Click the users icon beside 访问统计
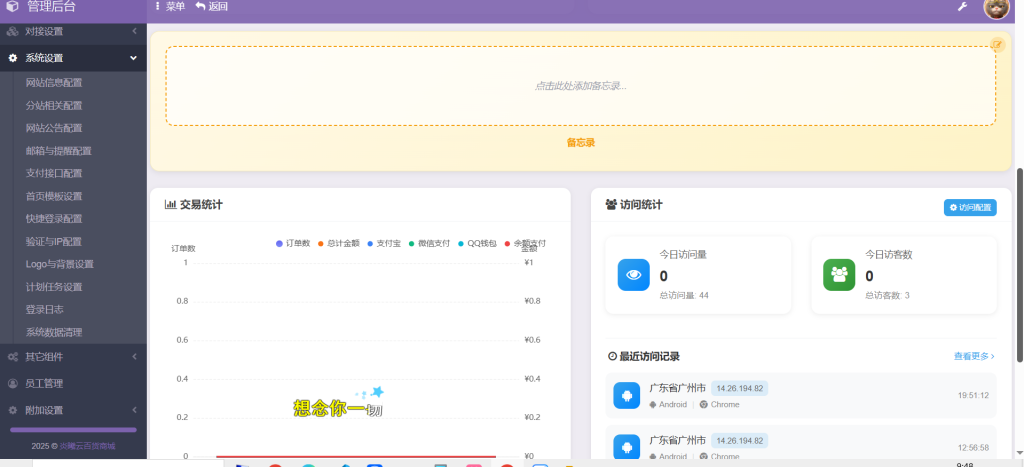This screenshot has width=1024, height=467. point(611,204)
